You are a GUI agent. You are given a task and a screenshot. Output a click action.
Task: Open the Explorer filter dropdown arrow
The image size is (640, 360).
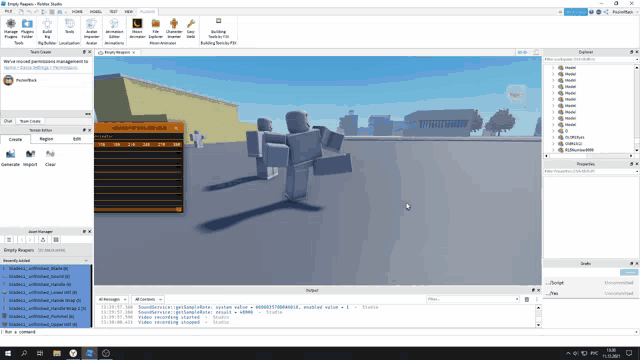click(637, 60)
